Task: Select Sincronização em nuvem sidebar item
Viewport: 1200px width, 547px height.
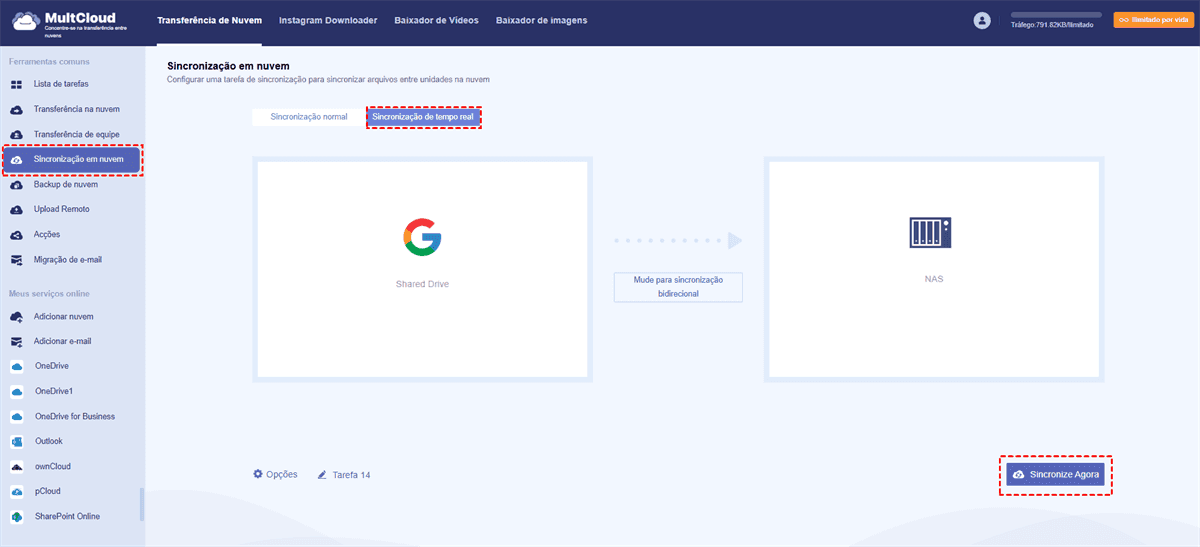Action: coord(71,159)
